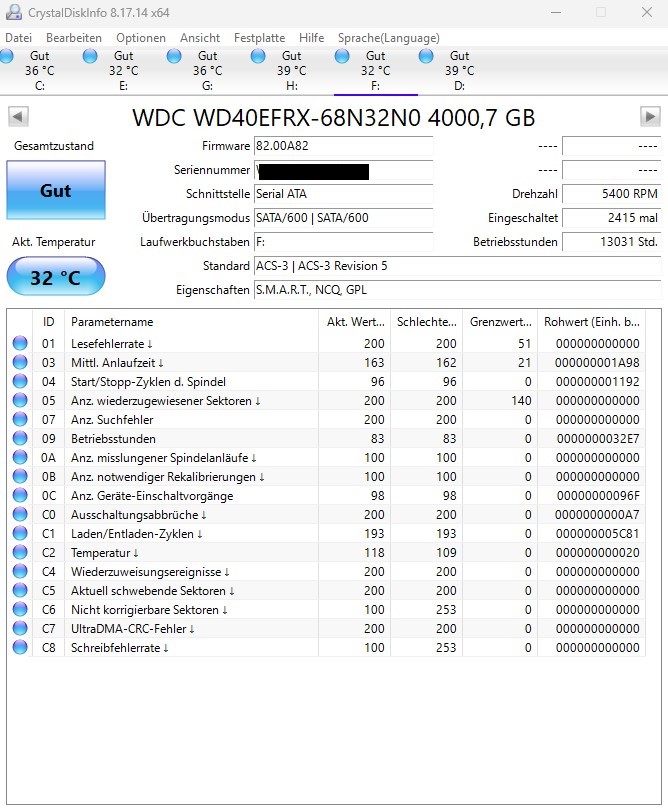Viewport: 668px width, 811px height.
Task: Open the Bearbeiten menu
Action: (74, 38)
